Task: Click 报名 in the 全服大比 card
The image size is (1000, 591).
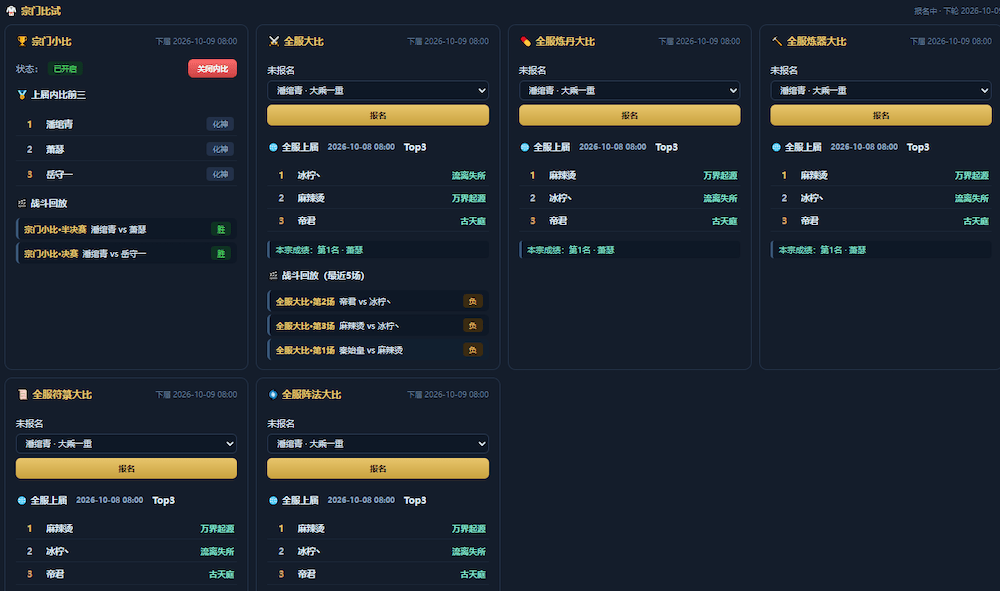Action: 378,115
